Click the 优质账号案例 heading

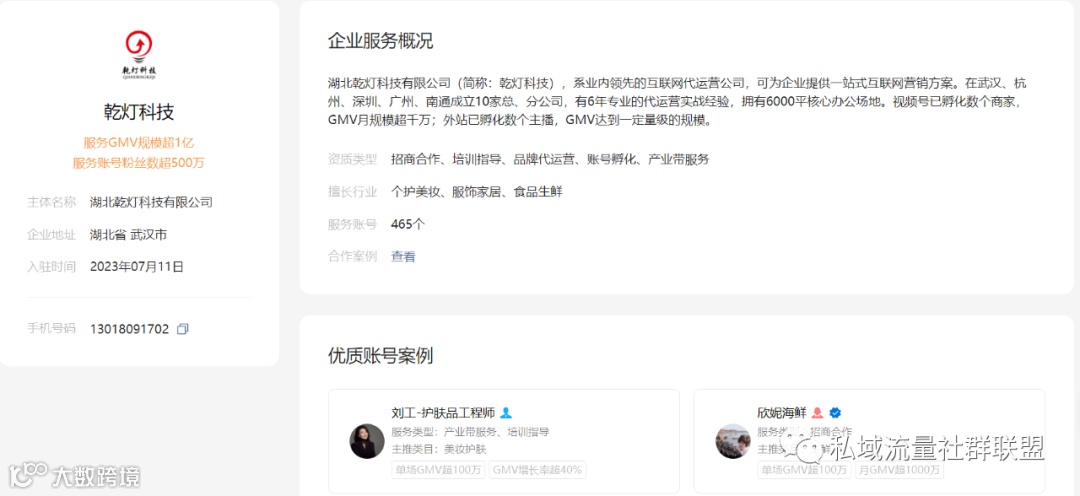coord(381,355)
